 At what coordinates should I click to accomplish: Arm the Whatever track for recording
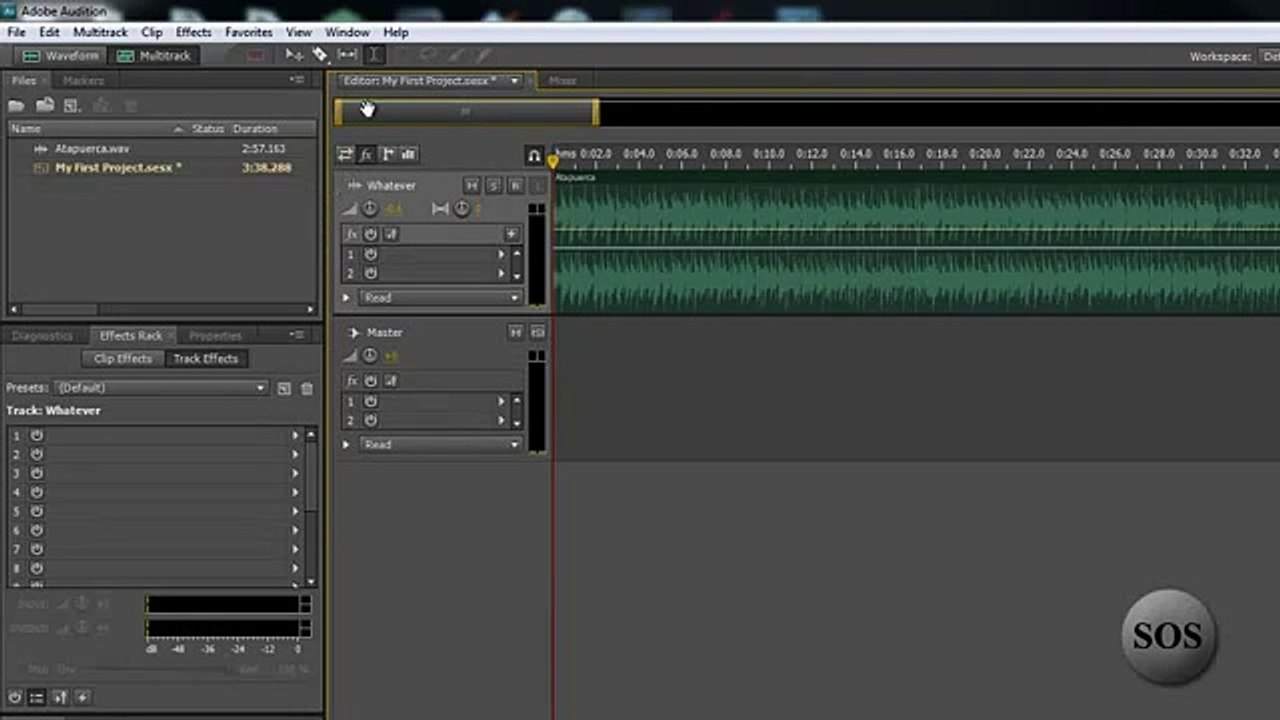coord(516,186)
